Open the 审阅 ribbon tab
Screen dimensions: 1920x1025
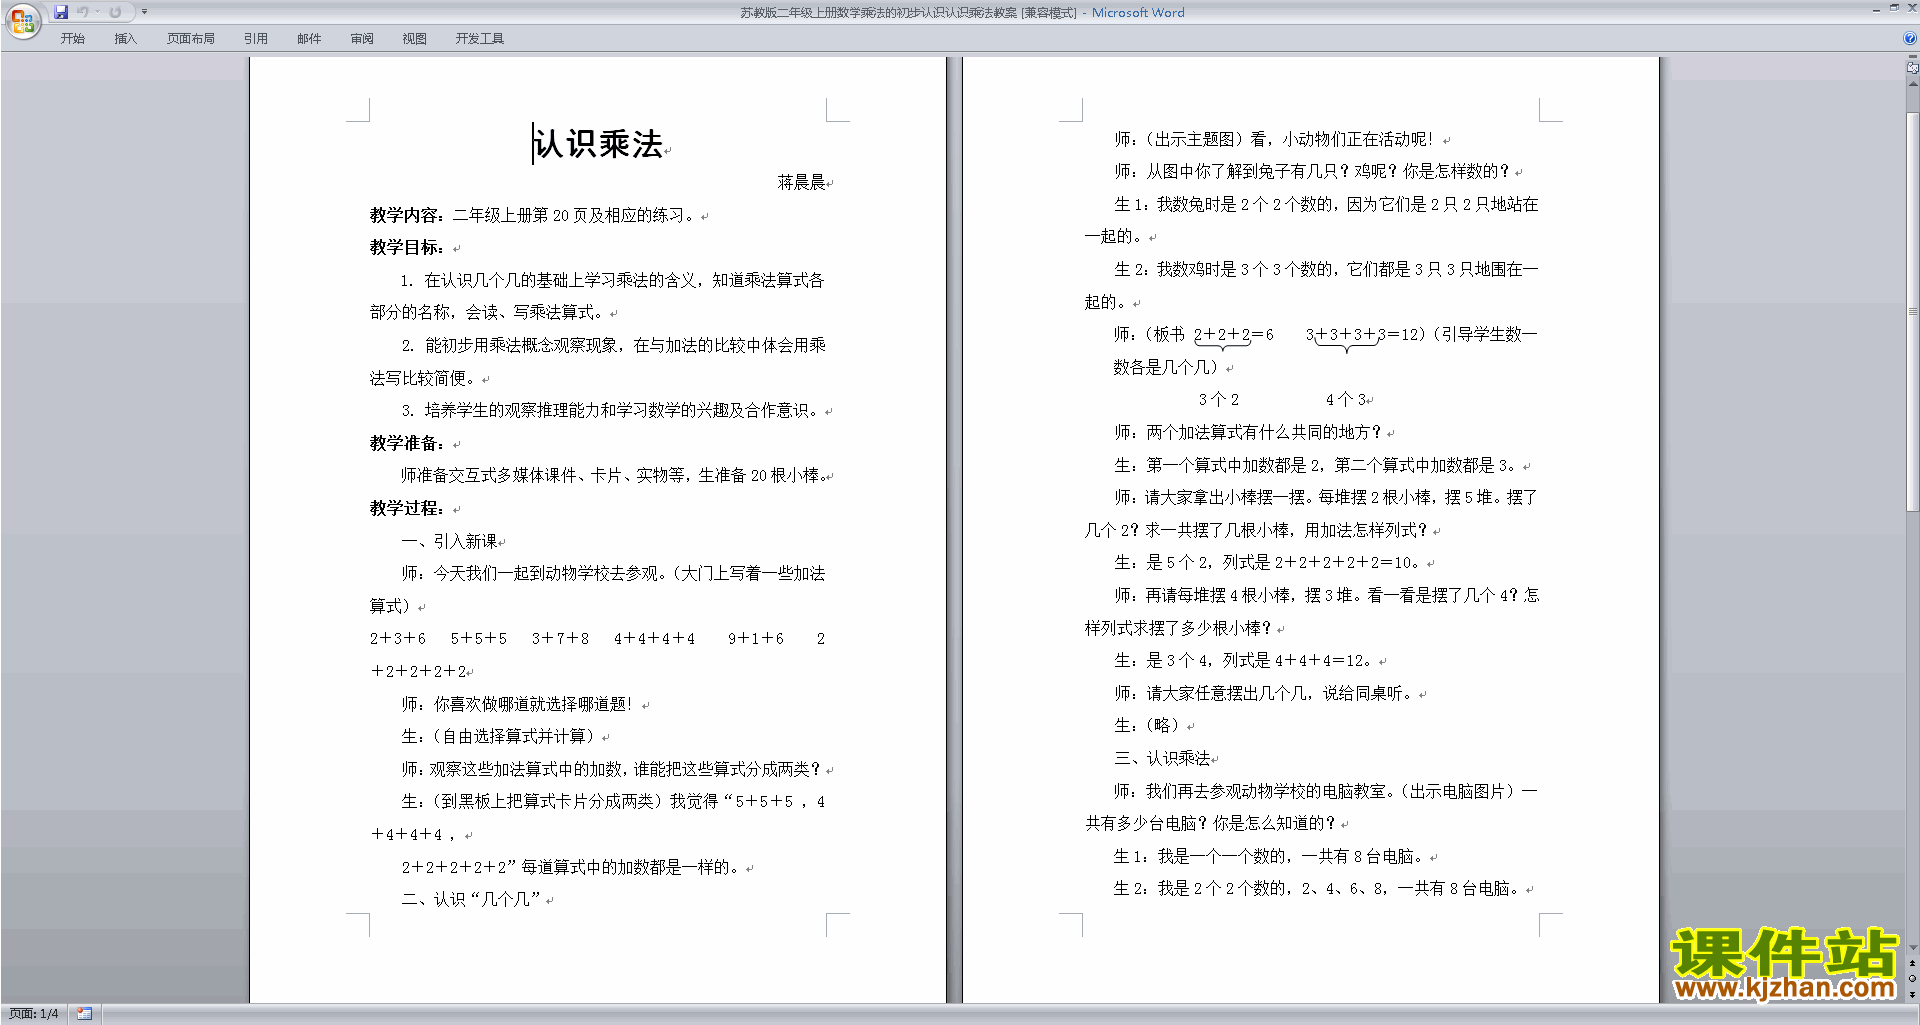coord(362,39)
